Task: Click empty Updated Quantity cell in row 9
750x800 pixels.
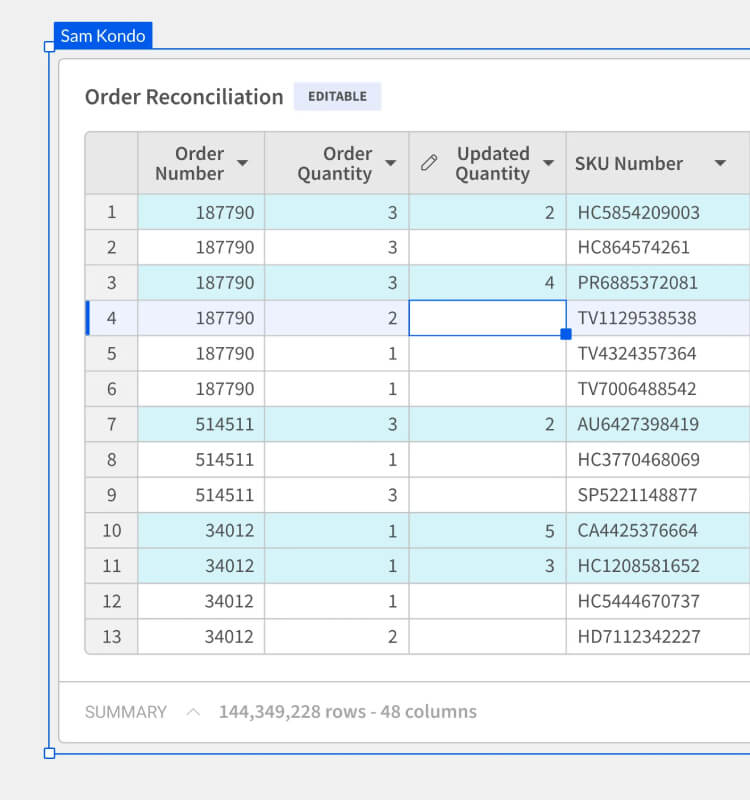Action: 487,495
